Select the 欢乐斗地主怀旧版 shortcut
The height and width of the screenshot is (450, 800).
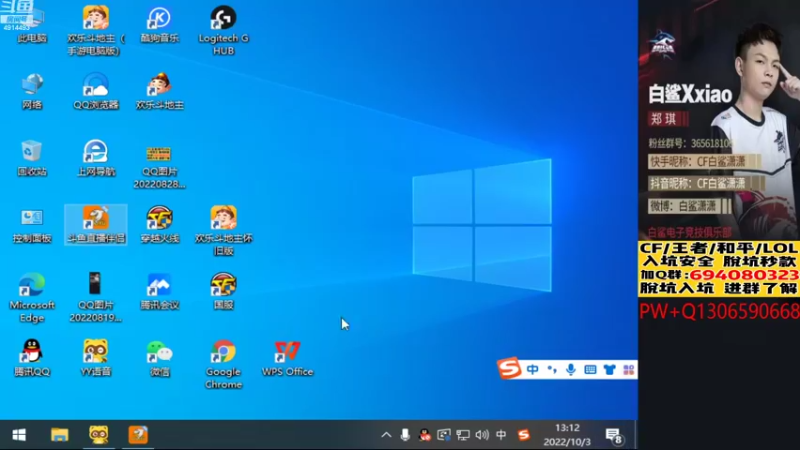pos(223,231)
